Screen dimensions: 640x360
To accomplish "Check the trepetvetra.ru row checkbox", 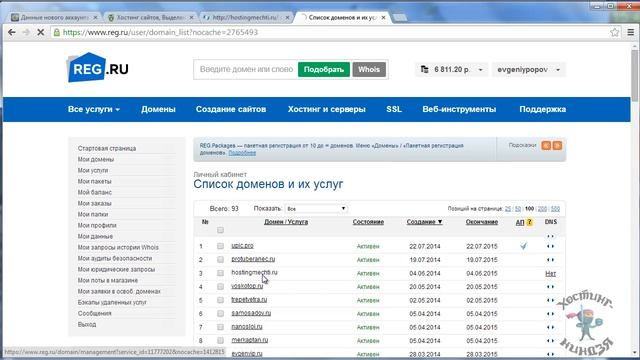I will click(220, 300).
